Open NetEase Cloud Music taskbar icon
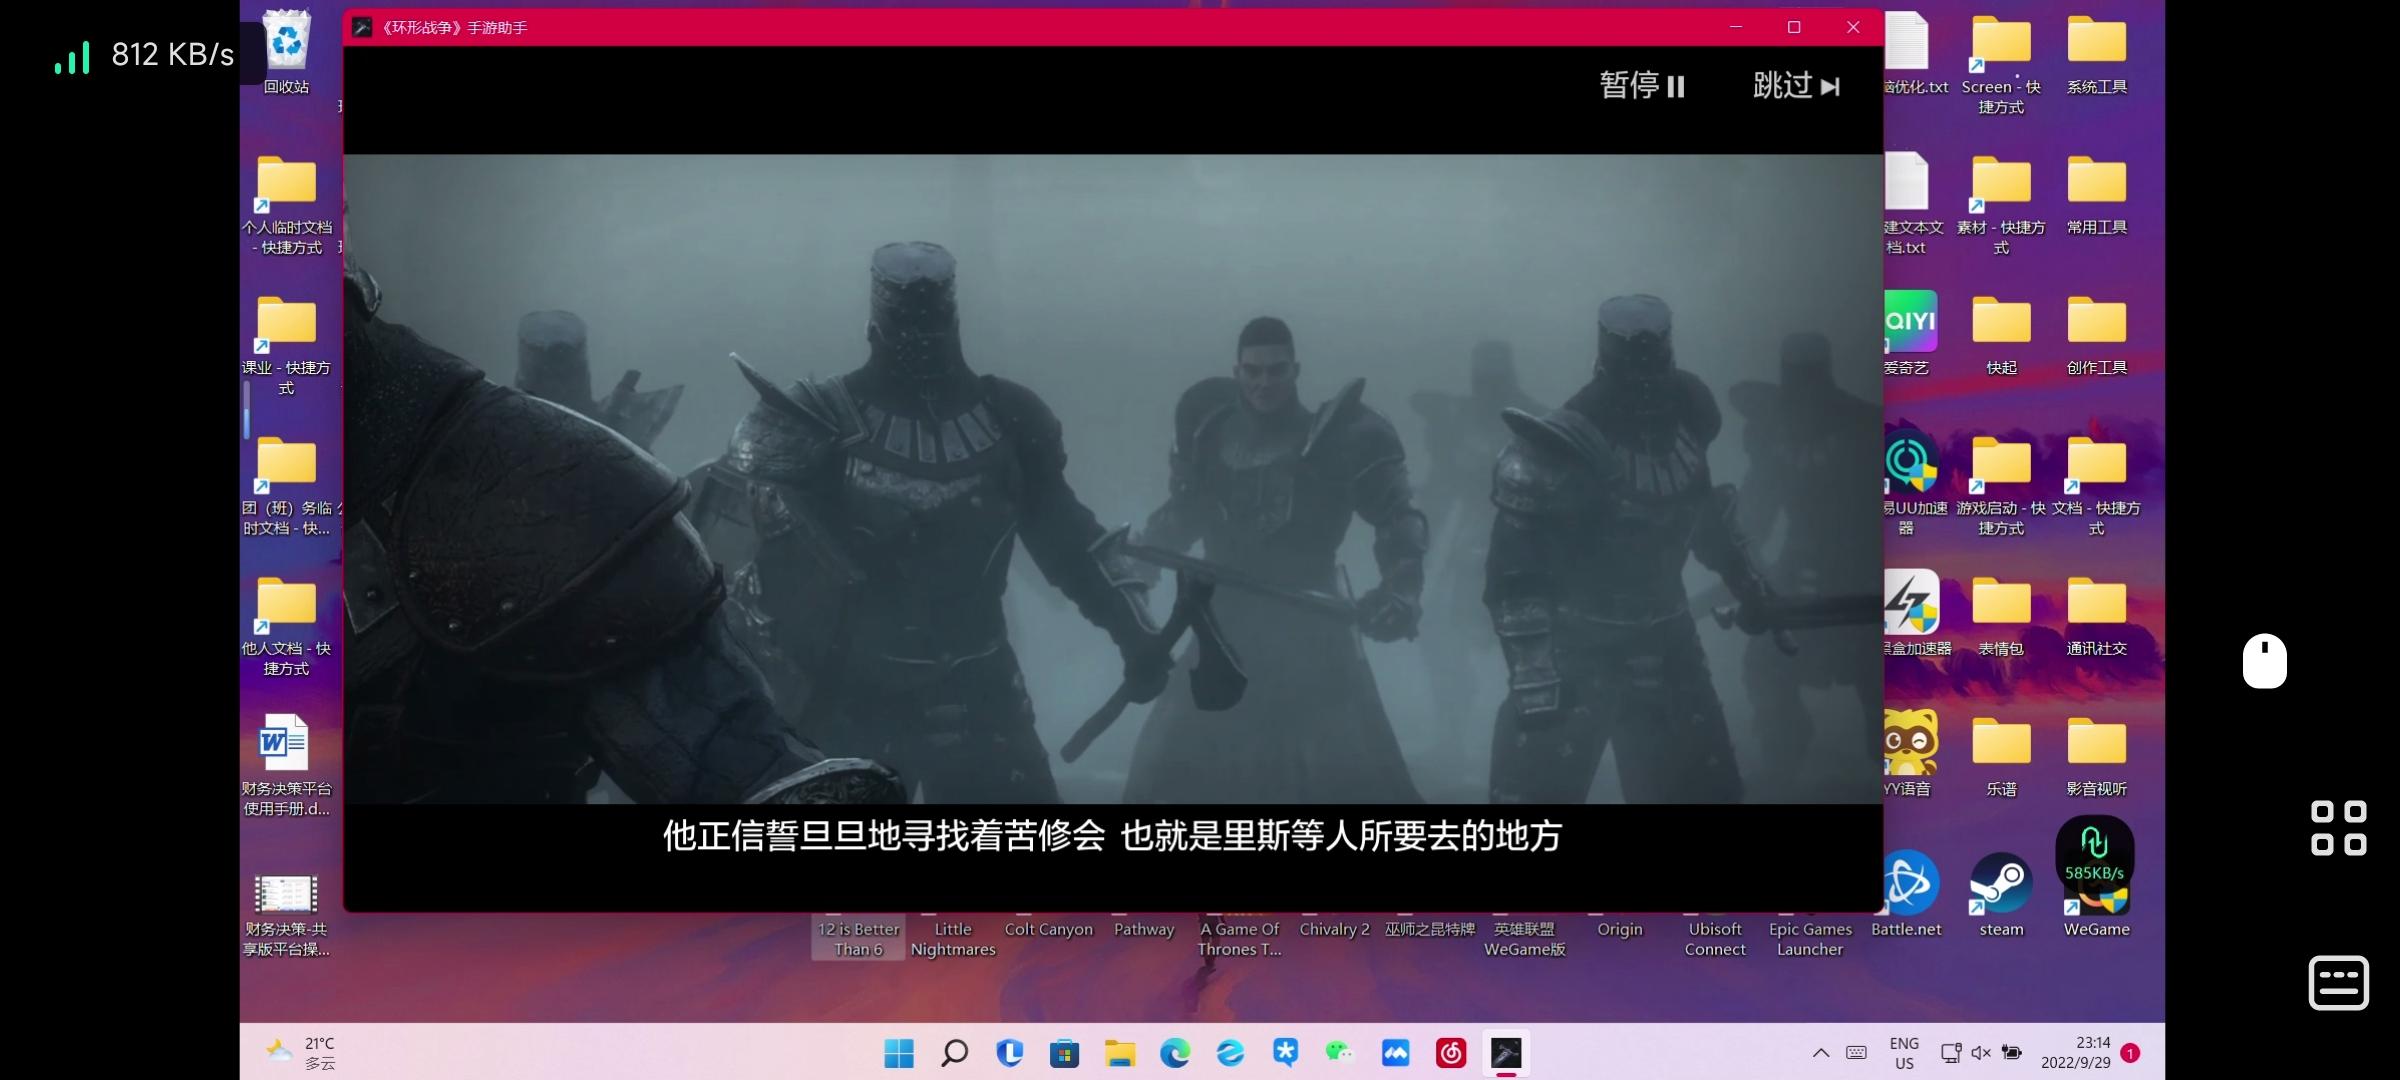This screenshot has width=2400, height=1080. click(x=1451, y=1052)
